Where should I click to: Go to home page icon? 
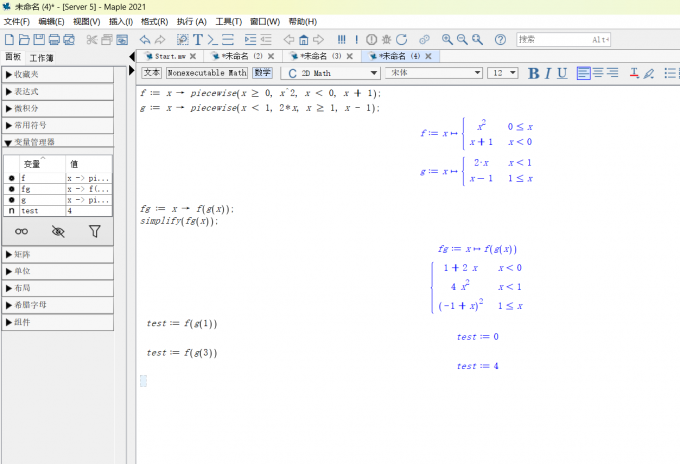coord(304,39)
